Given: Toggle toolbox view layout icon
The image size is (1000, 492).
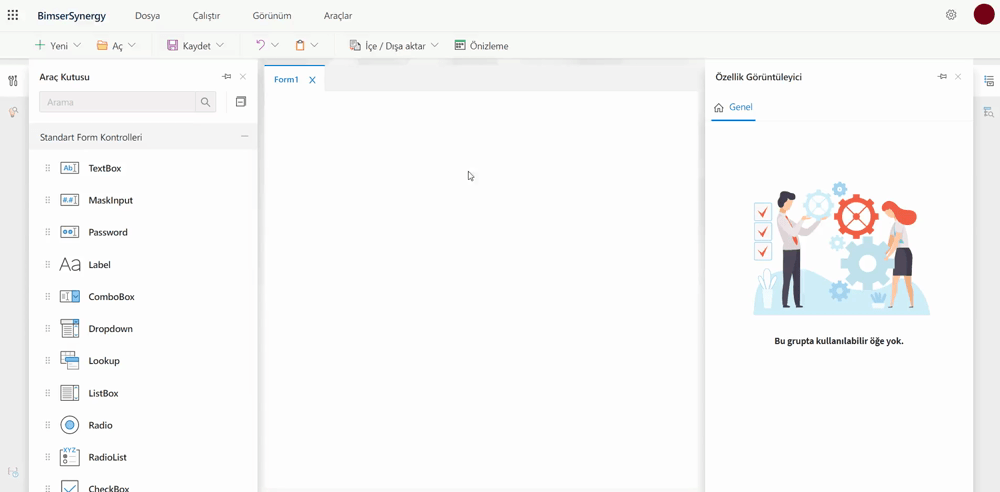Looking at the screenshot, I should 241,102.
